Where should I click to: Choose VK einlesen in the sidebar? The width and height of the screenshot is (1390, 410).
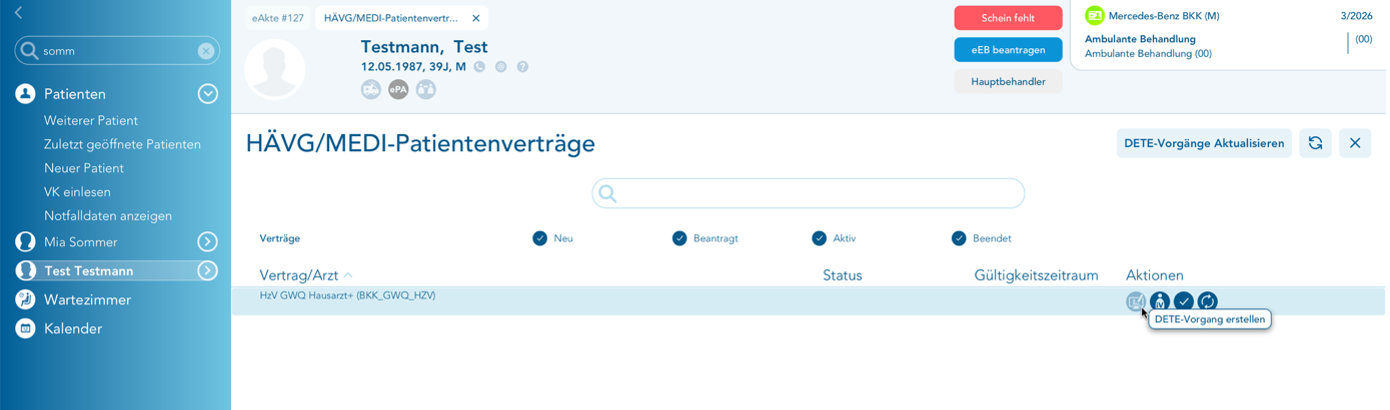pos(77,192)
